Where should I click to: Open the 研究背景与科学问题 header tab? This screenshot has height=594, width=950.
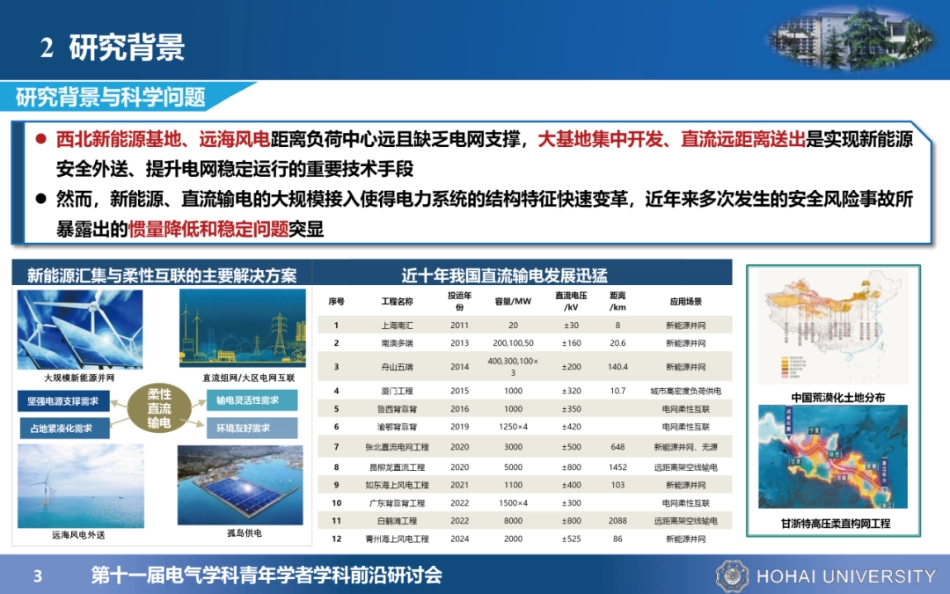coord(110,93)
